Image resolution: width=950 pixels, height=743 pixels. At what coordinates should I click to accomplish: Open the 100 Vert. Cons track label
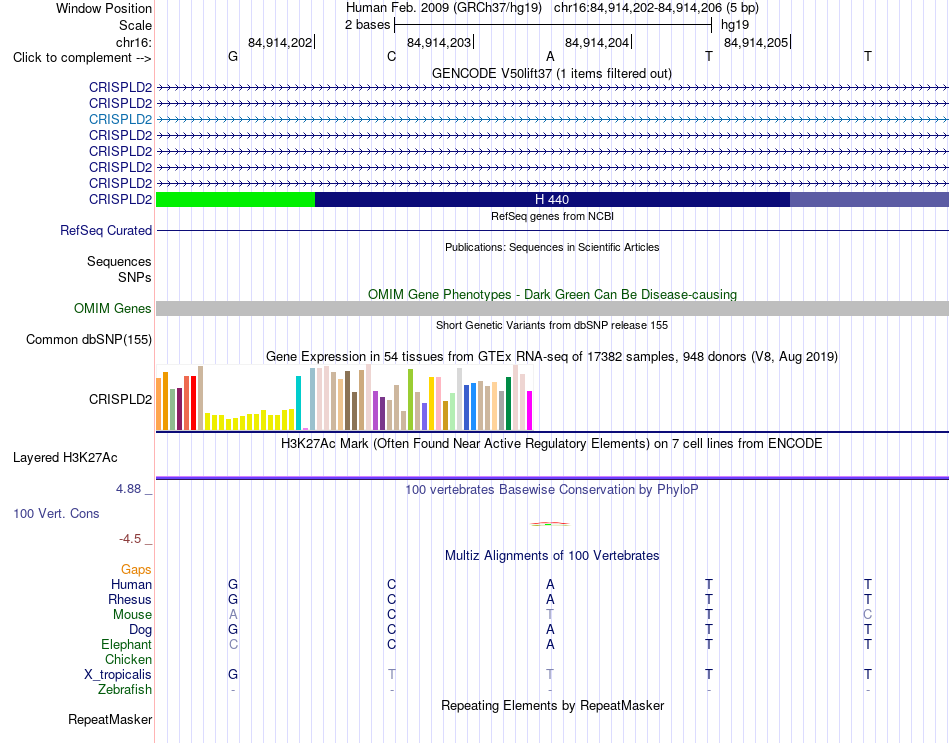click(56, 513)
